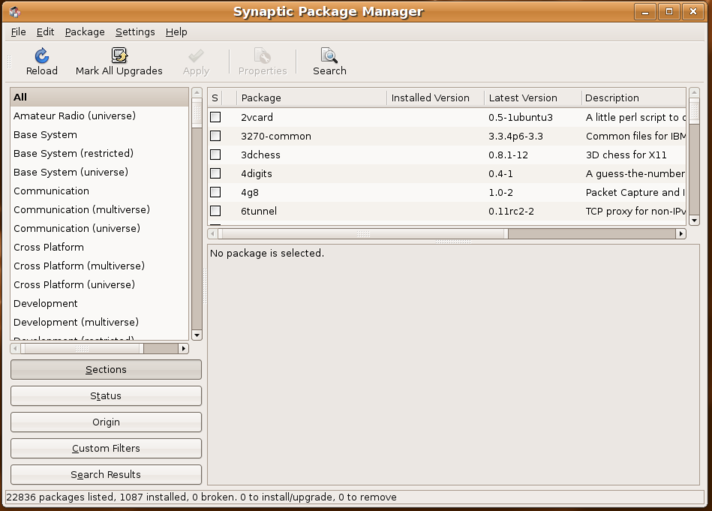Click the Reload toolbar icon

pos(42,56)
